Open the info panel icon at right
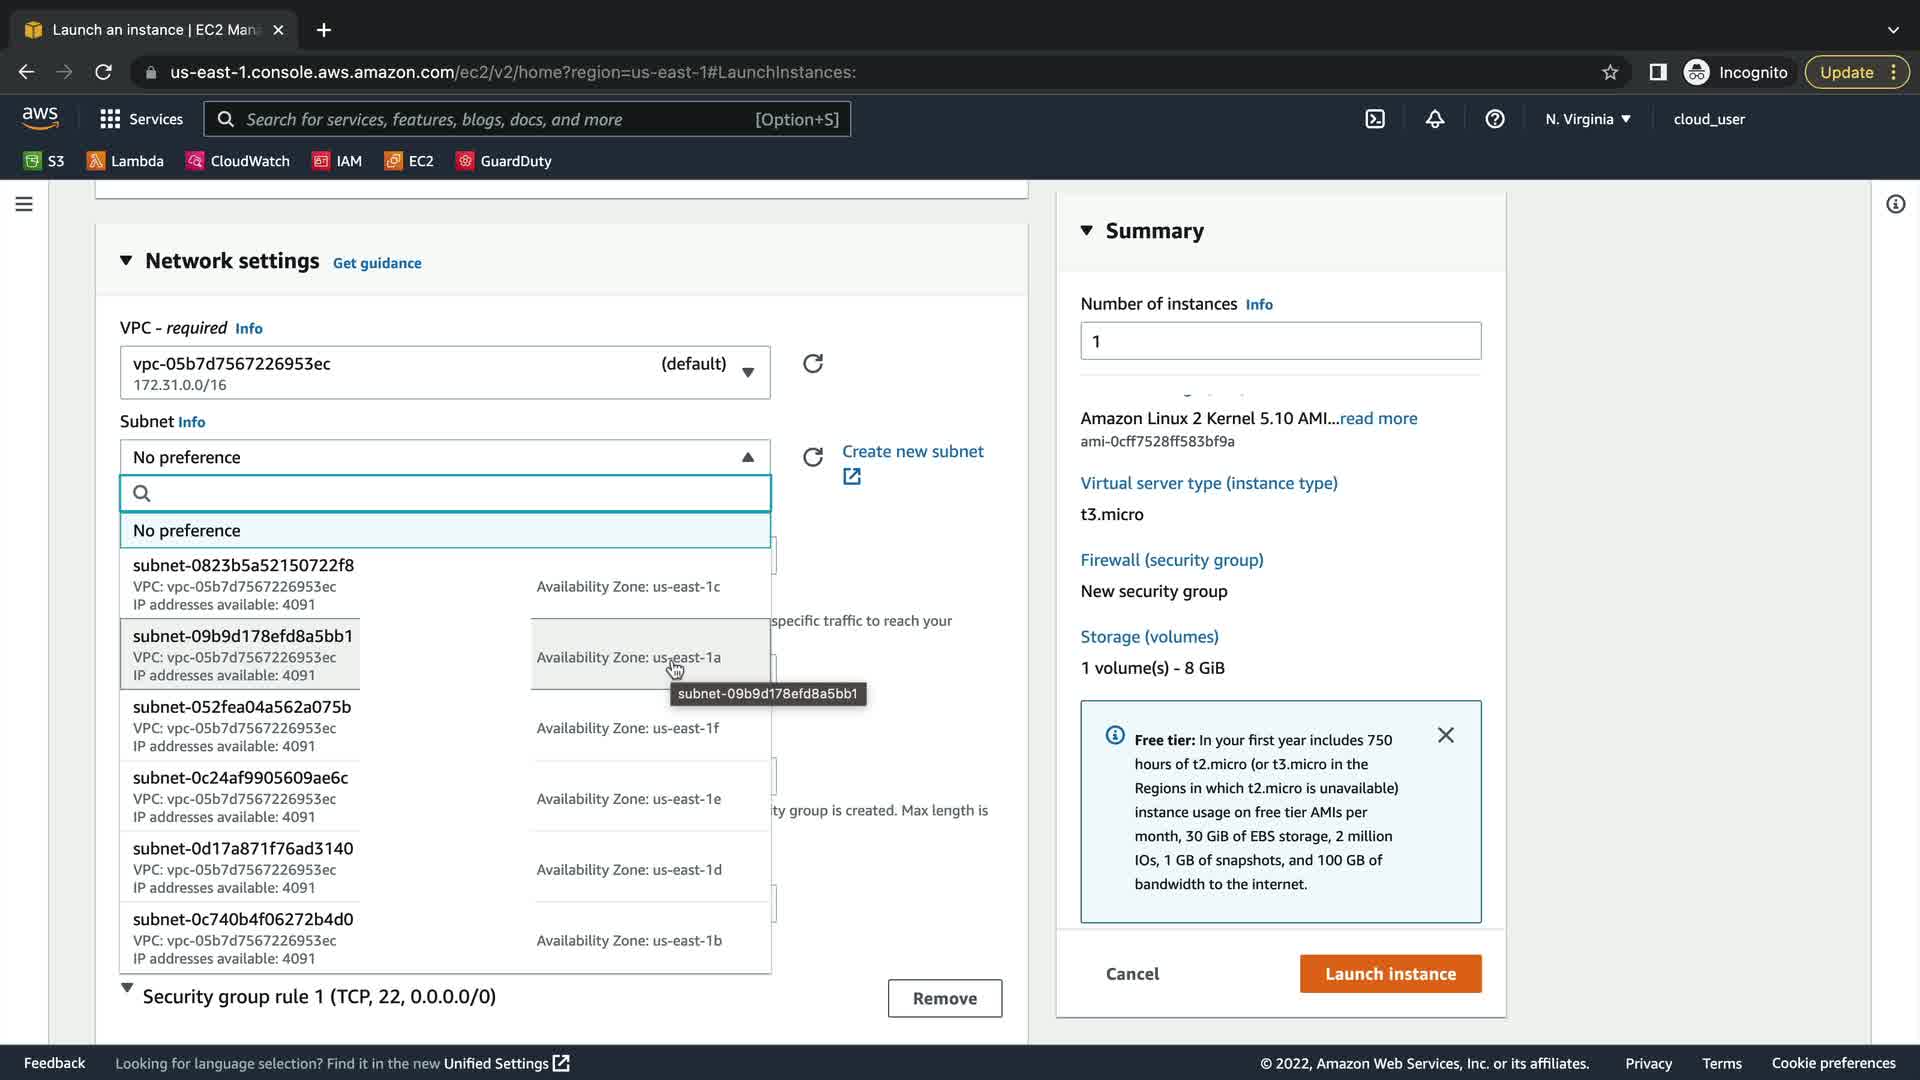 (1895, 204)
